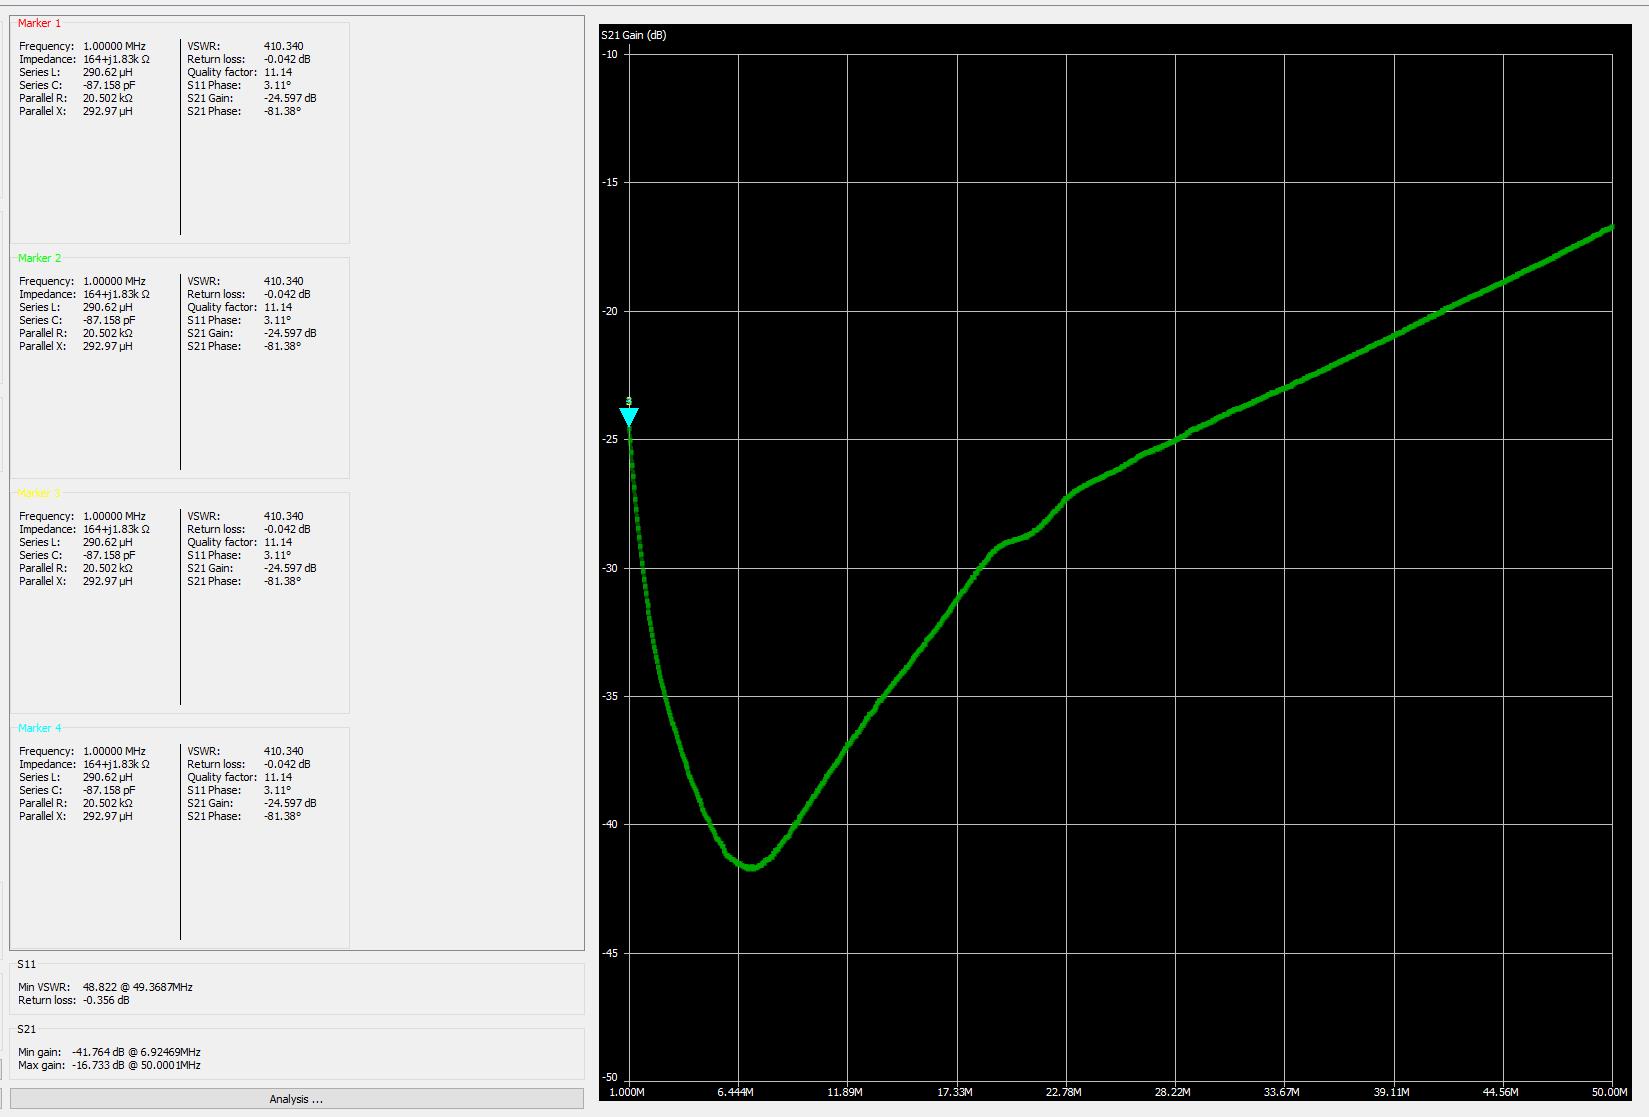Screen dimensions: 1649x1117
Task: Click Marker 4 VSWR value 410.340
Action: coord(284,751)
